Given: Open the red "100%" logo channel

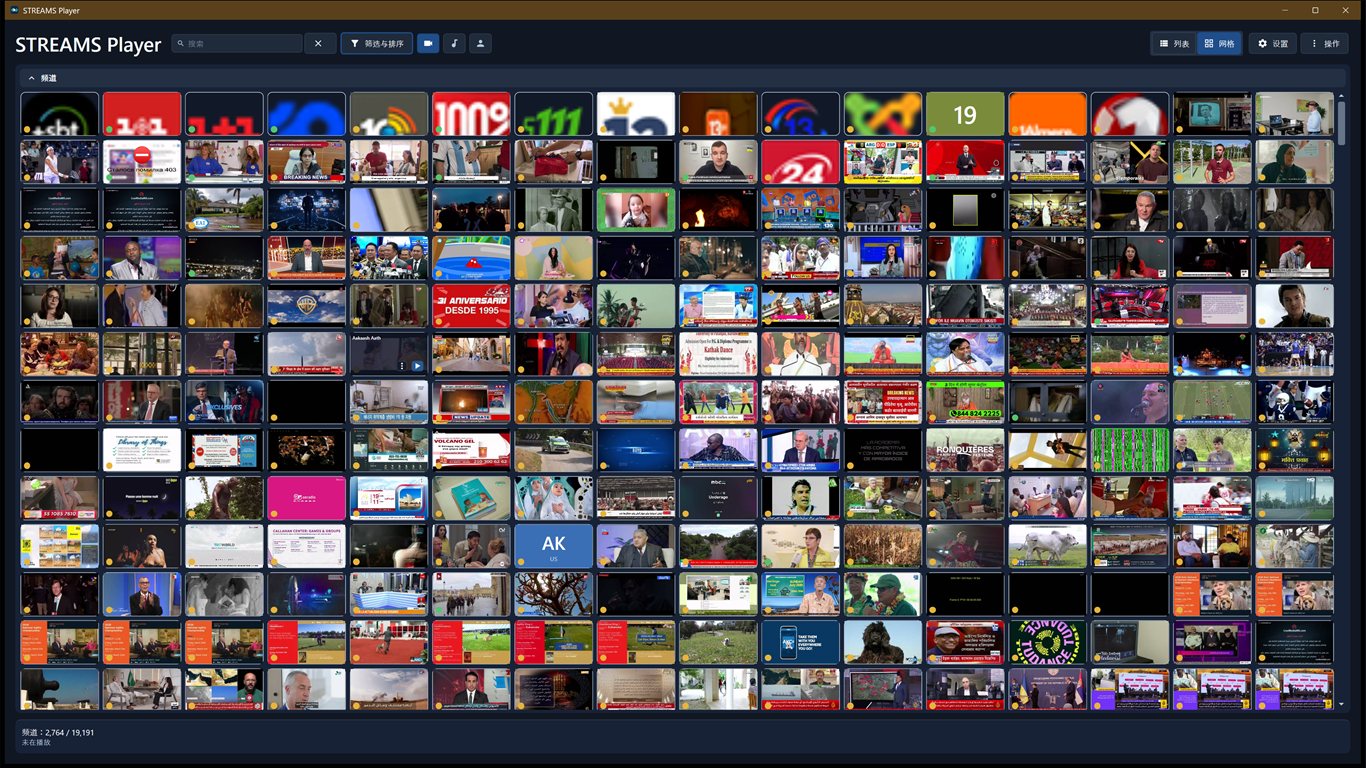Looking at the screenshot, I should tap(471, 114).
